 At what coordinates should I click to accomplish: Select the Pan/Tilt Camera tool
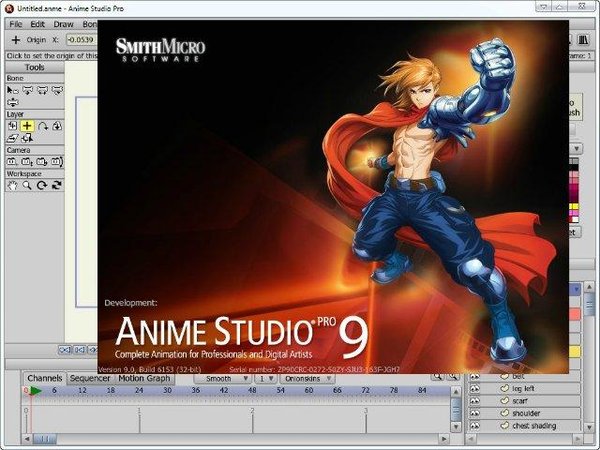point(57,162)
